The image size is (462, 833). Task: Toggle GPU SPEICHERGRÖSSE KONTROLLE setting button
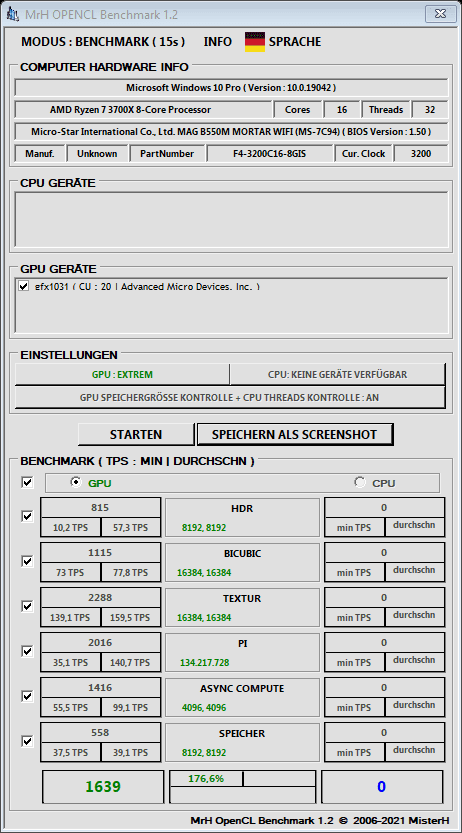click(230, 397)
